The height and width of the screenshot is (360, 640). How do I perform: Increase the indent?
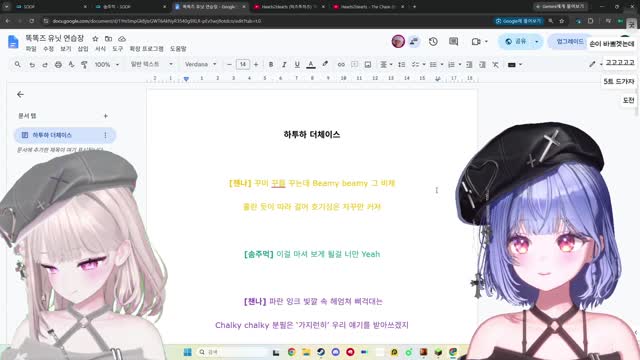pyautogui.click(x=482, y=64)
